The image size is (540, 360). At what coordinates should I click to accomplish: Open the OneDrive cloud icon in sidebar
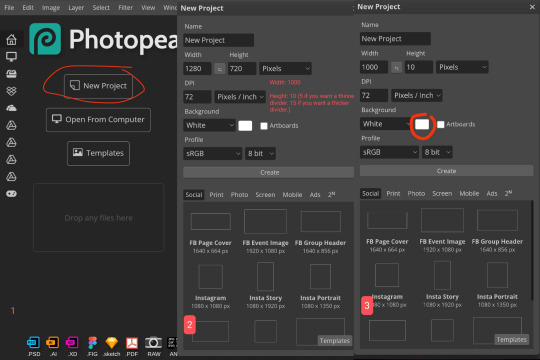[11, 108]
